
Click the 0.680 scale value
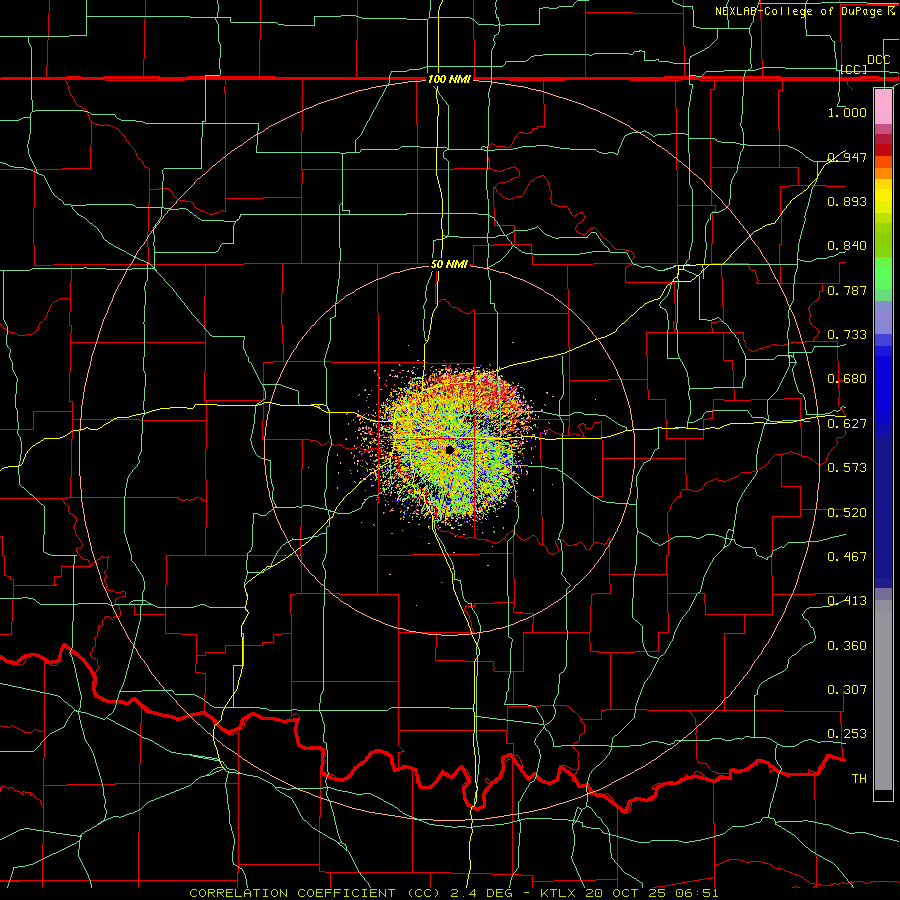point(847,379)
